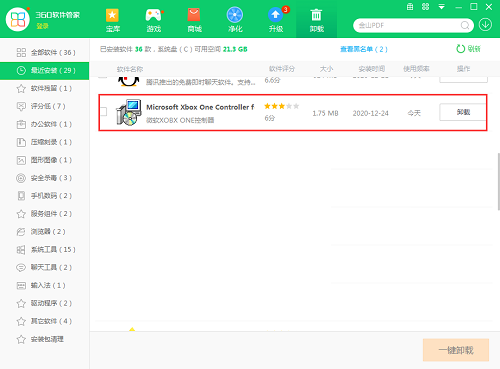500x369 pixels.
Task: Click the phone icon beside 手机数码
Action: (21, 196)
